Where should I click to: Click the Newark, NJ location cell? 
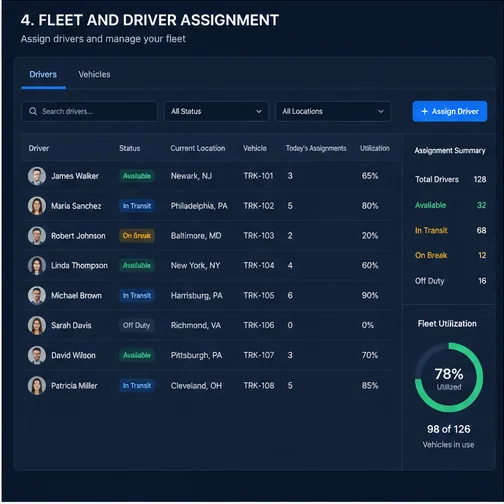click(191, 176)
